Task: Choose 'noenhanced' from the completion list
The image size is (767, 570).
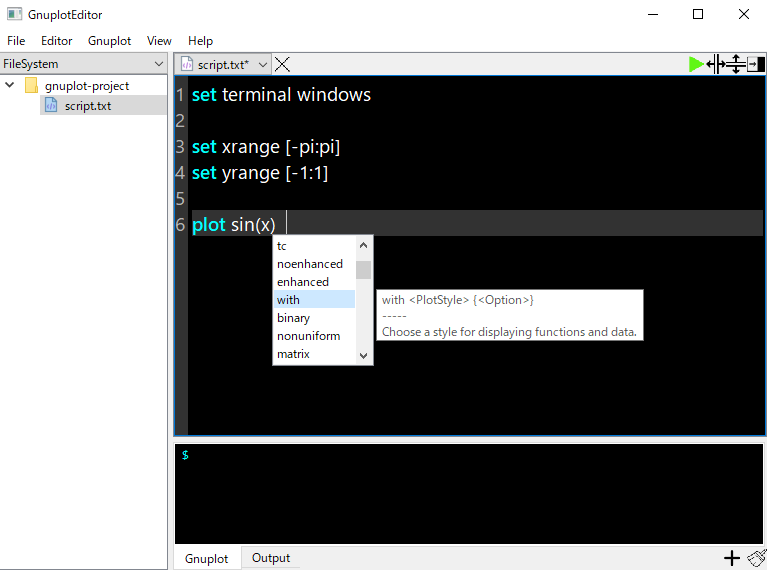Action: (x=314, y=264)
